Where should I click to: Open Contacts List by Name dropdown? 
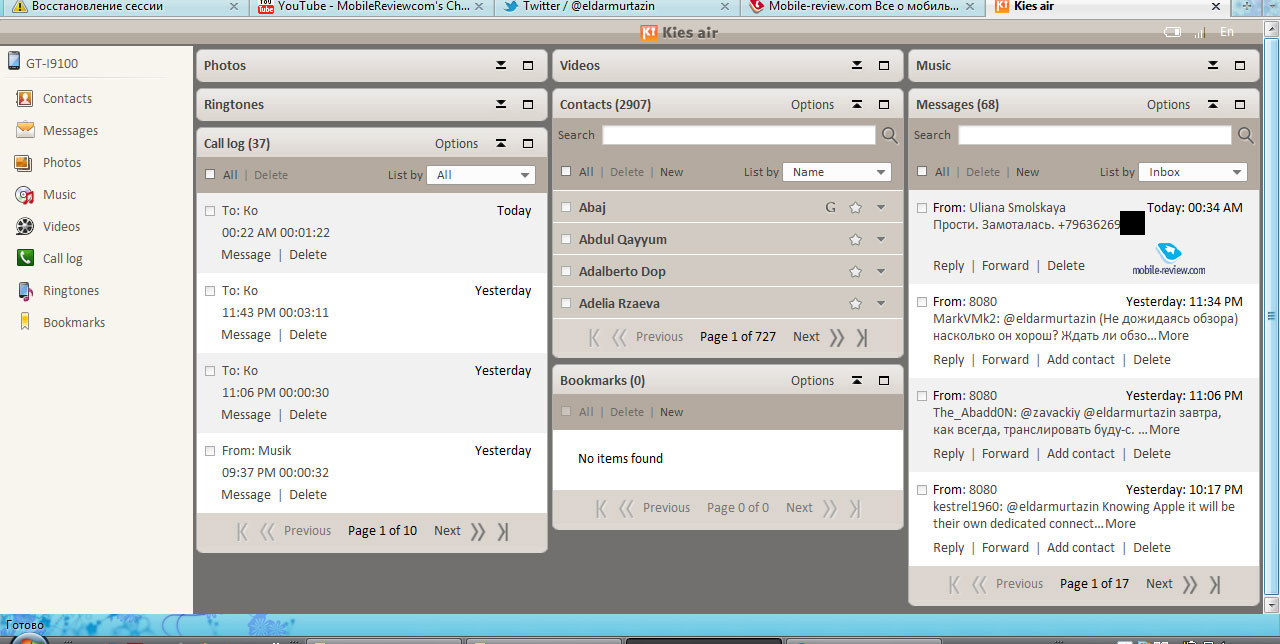[837, 172]
